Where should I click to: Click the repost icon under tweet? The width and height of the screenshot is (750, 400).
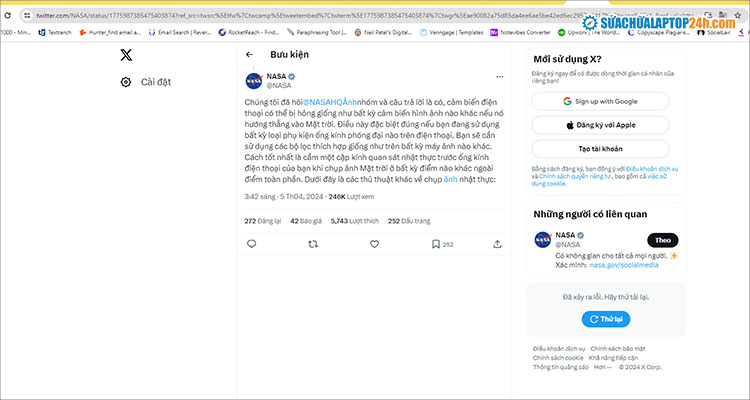(x=313, y=243)
